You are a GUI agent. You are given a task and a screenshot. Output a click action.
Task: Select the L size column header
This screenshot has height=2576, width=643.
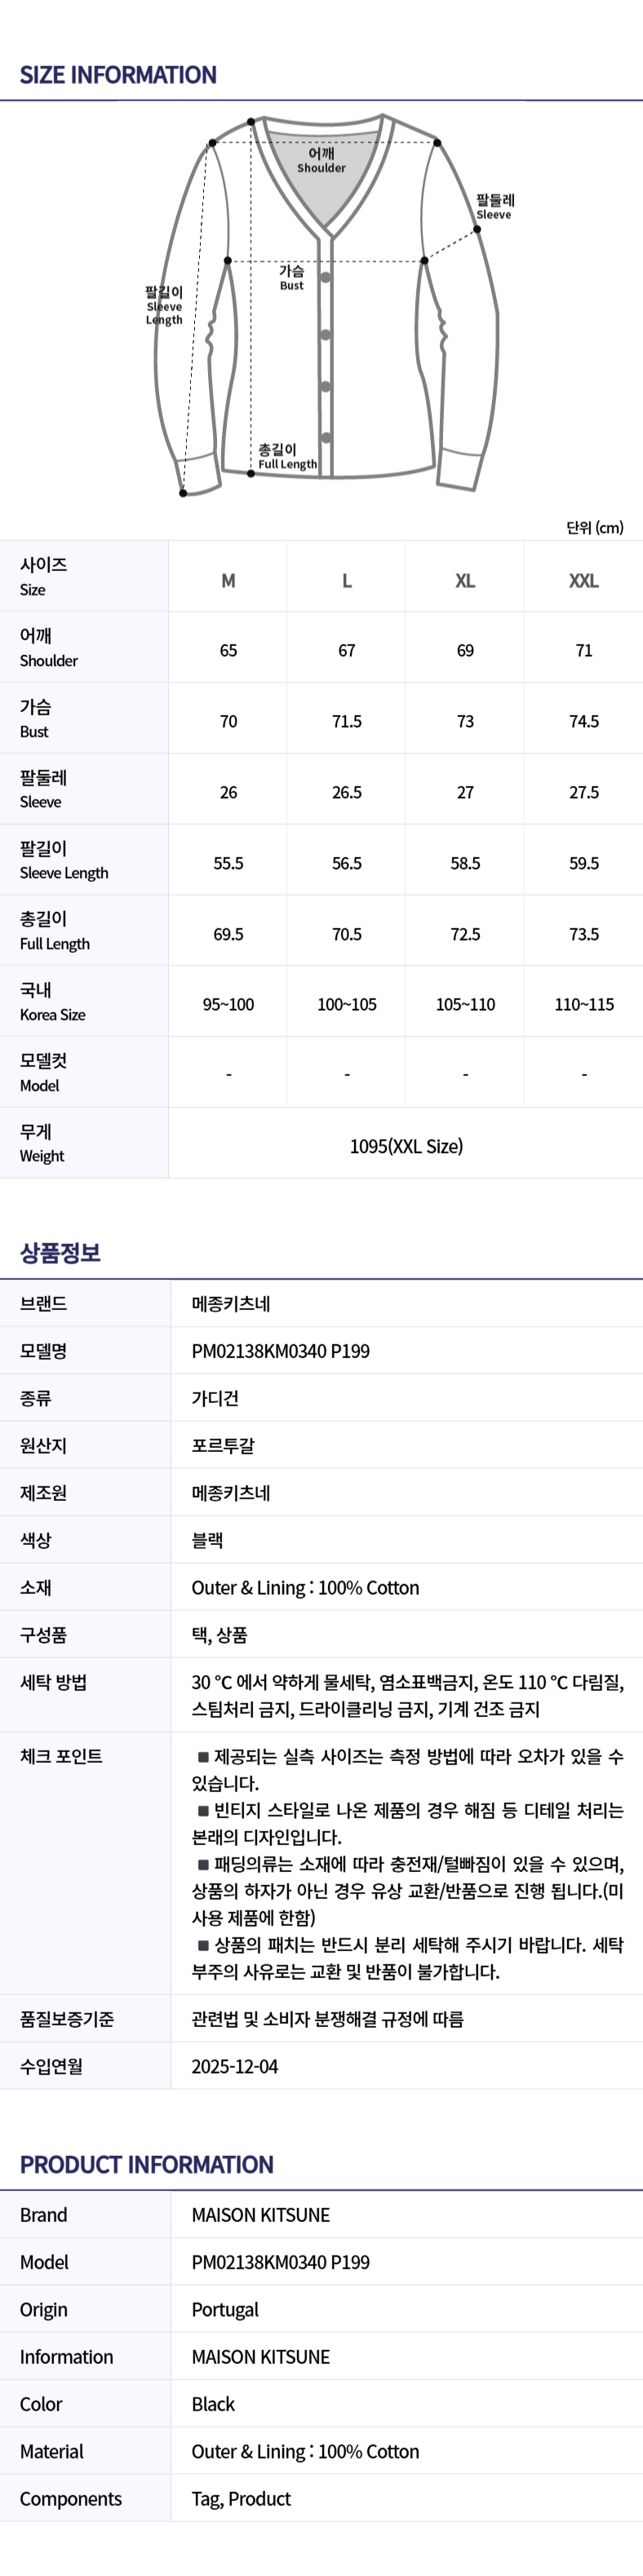click(x=347, y=581)
